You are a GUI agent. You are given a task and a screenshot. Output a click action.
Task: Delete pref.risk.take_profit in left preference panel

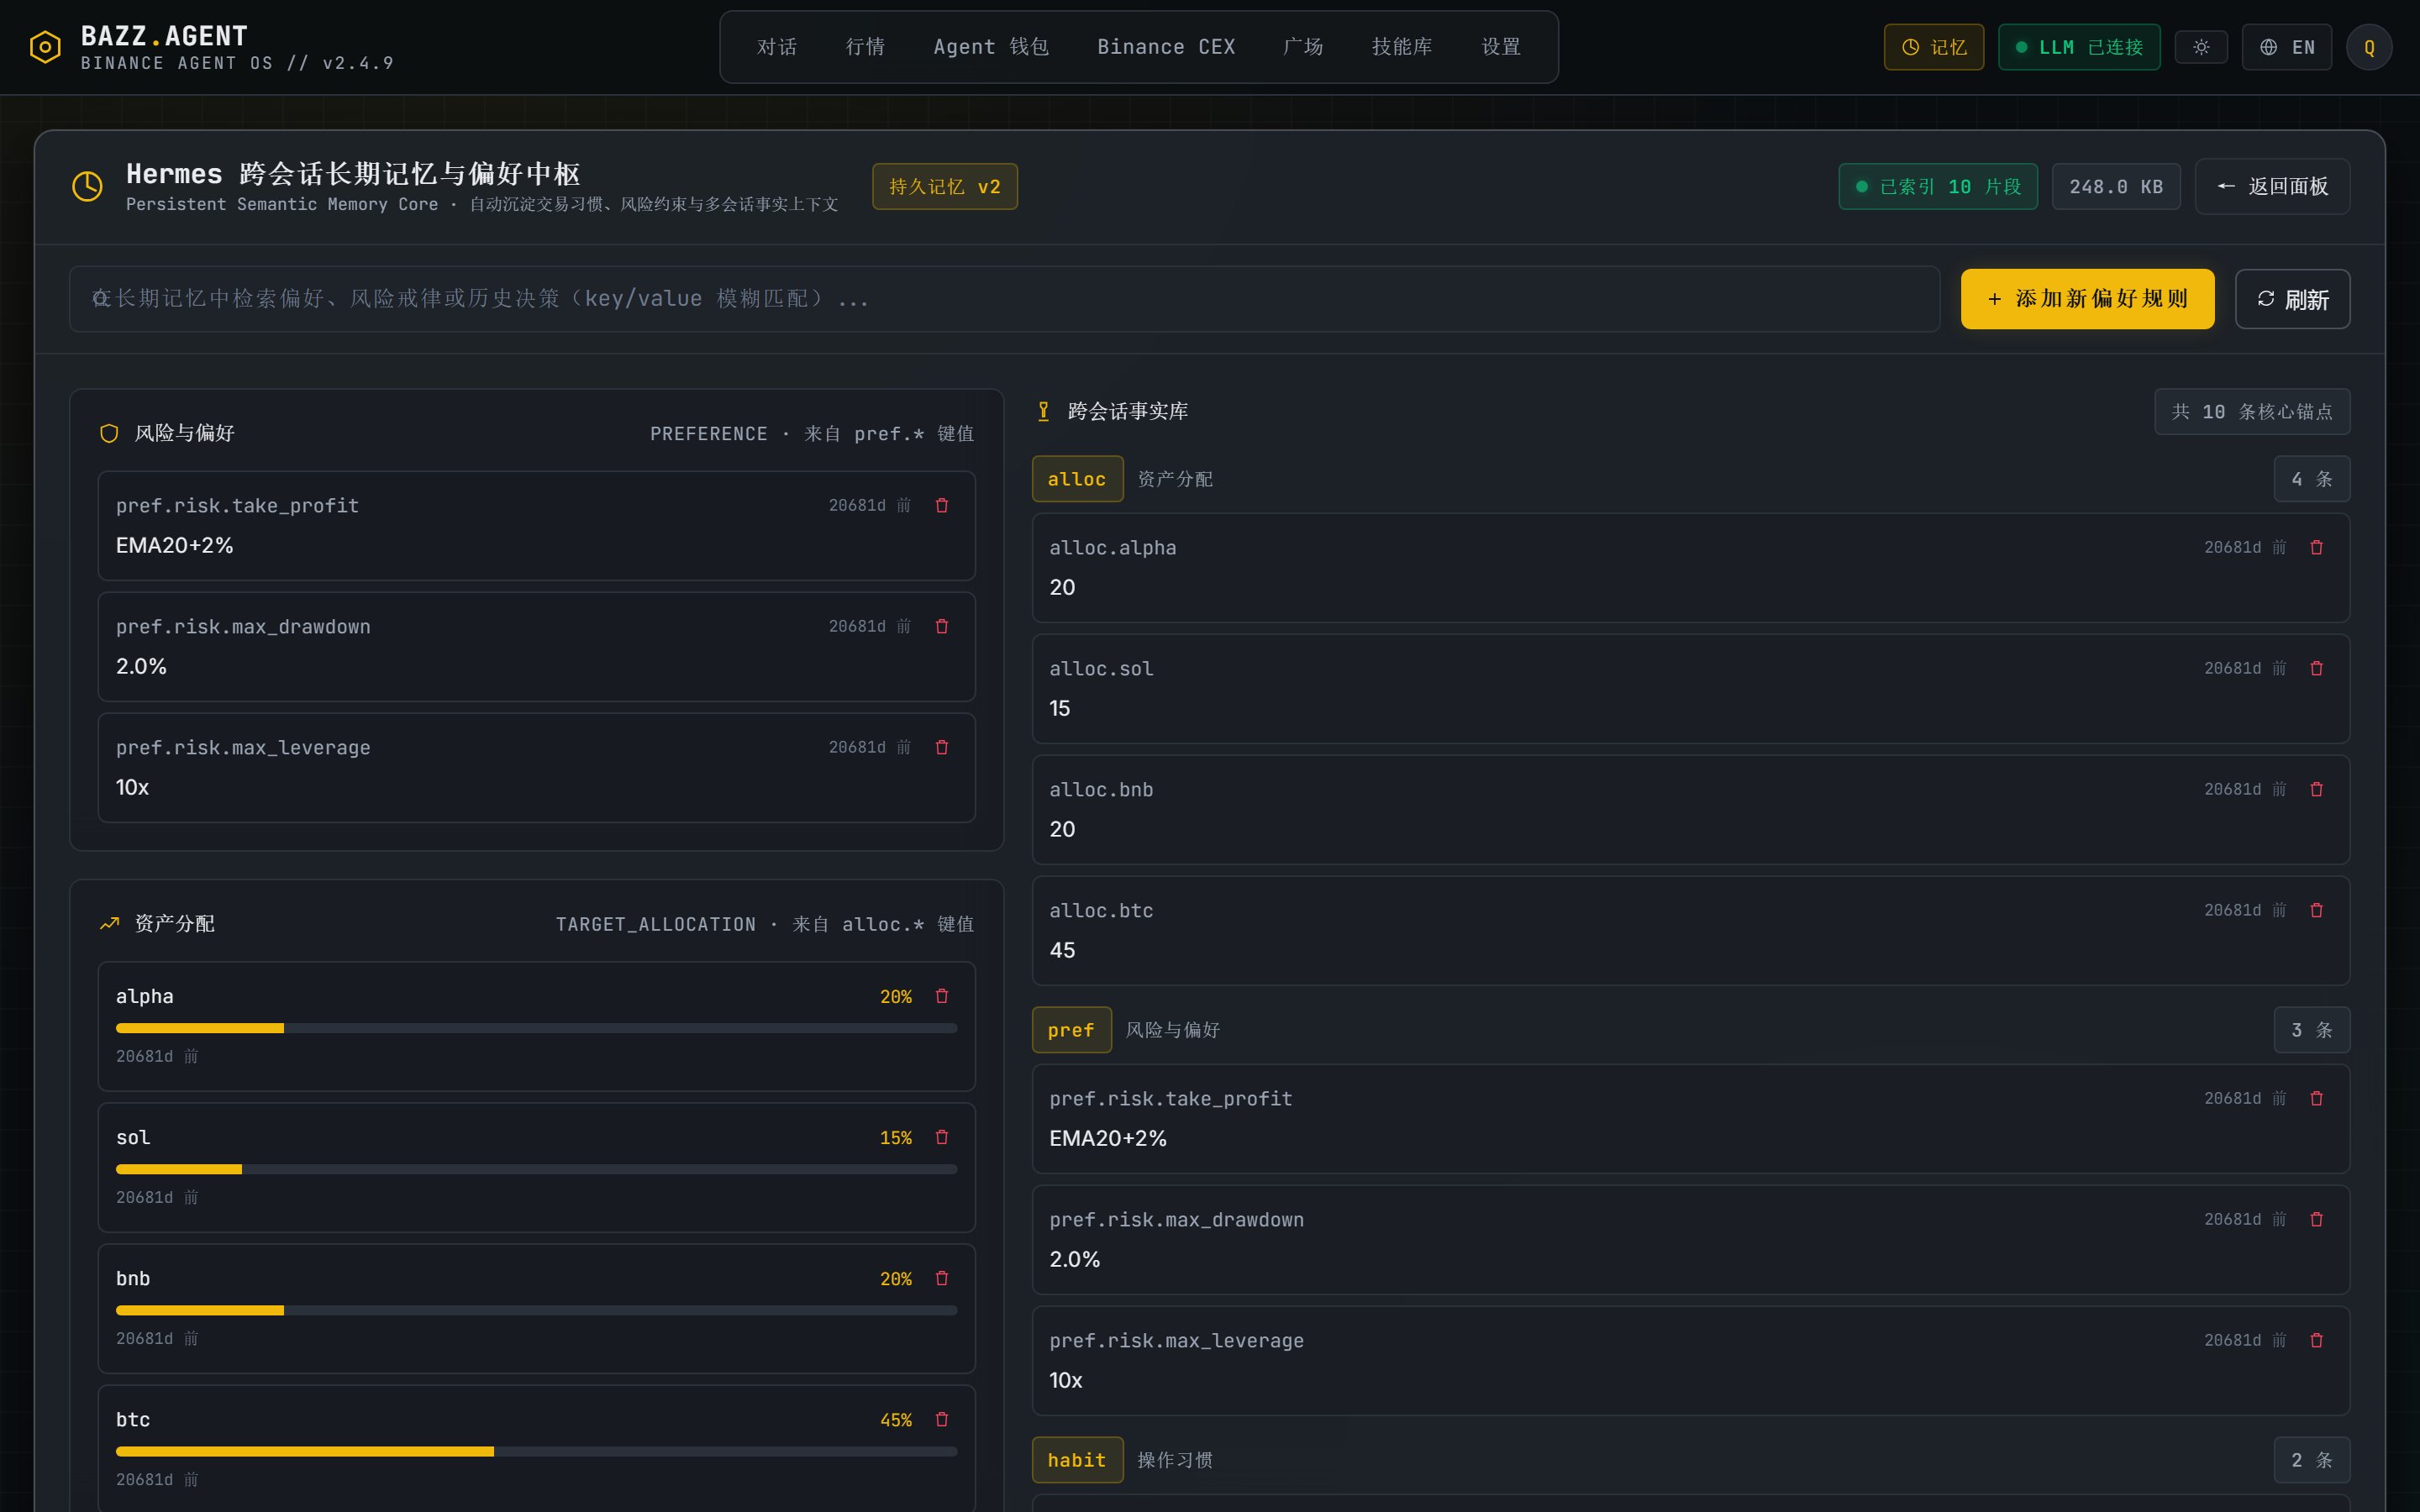coord(941,505)
